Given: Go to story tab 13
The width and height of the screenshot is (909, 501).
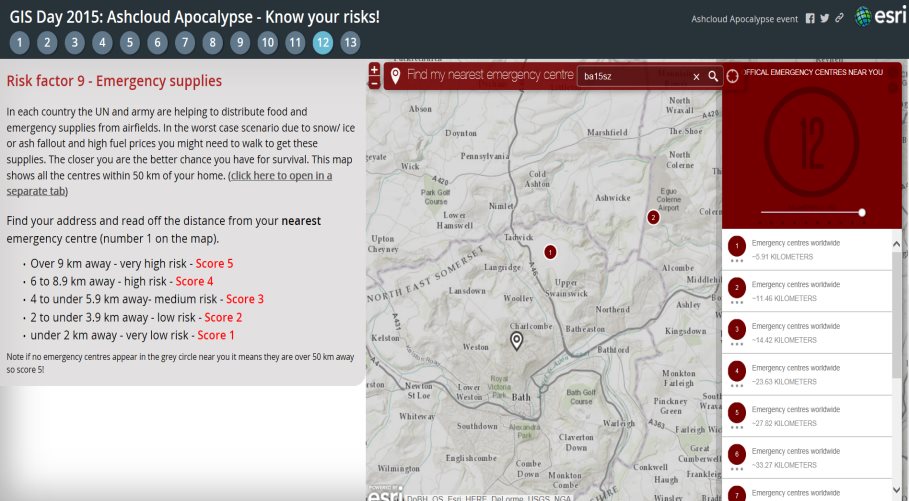Looking at the screenshot, I should 350,42.
